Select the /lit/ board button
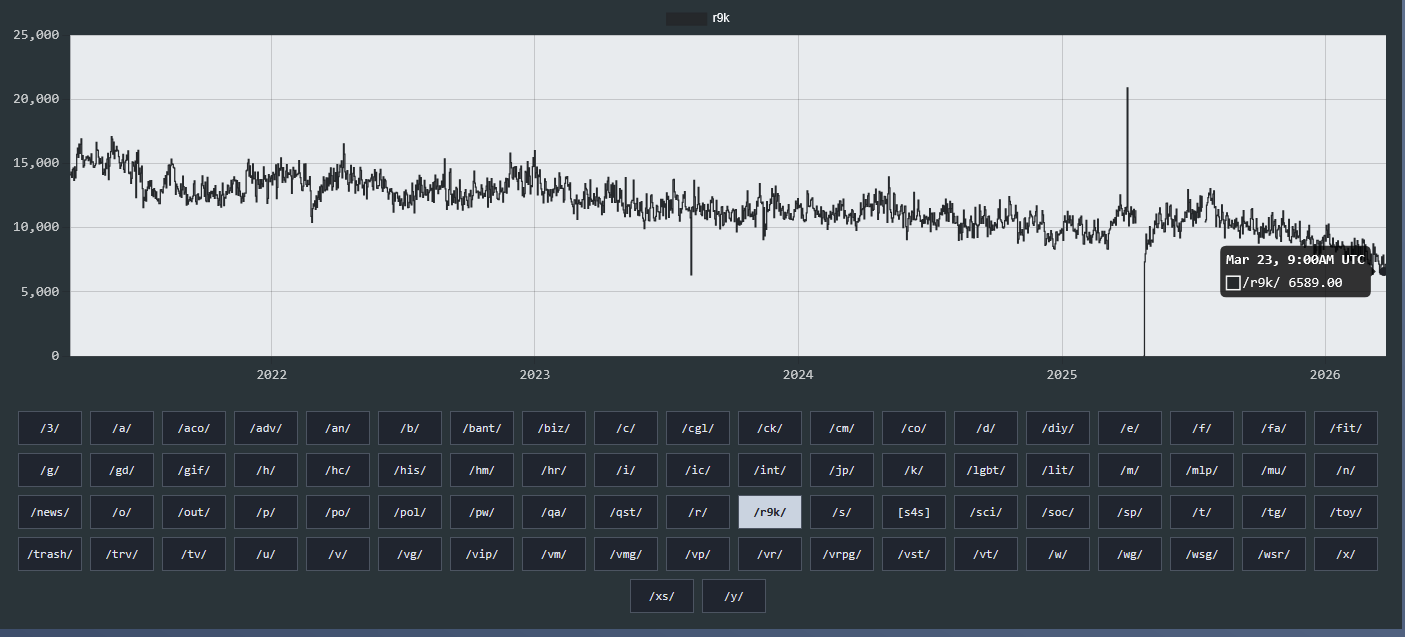 click(x=1058, y=470)
